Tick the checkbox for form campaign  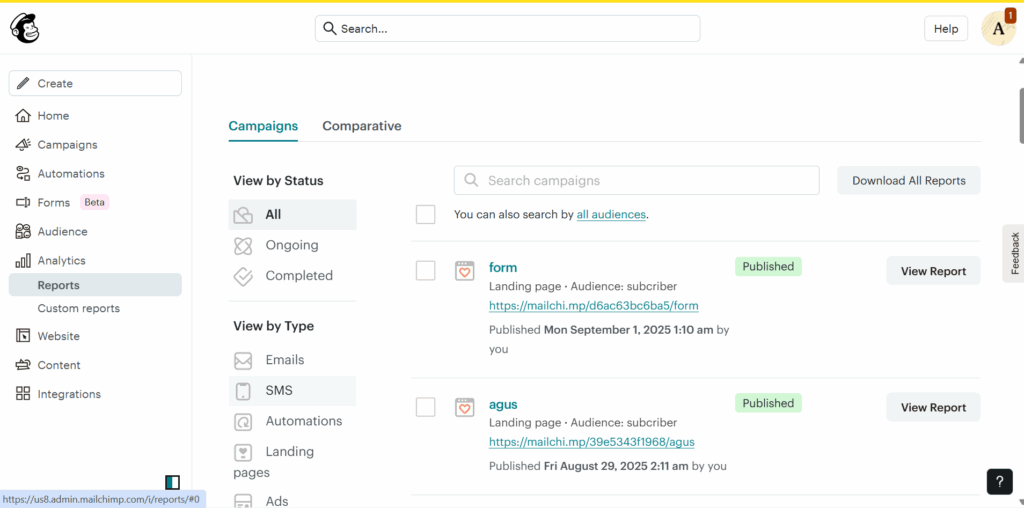click(426, 271)
